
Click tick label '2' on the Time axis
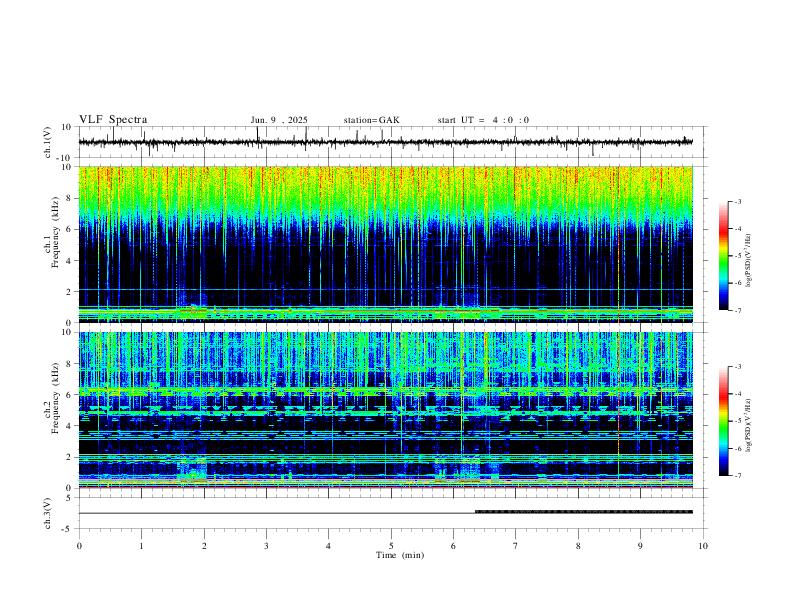pyautogui.click(x=204, y=546)
